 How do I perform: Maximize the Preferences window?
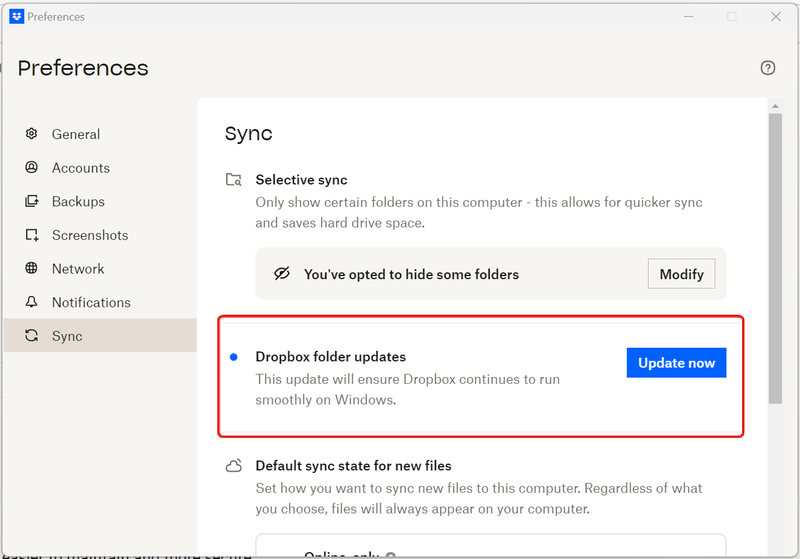(x=732, y=16)
